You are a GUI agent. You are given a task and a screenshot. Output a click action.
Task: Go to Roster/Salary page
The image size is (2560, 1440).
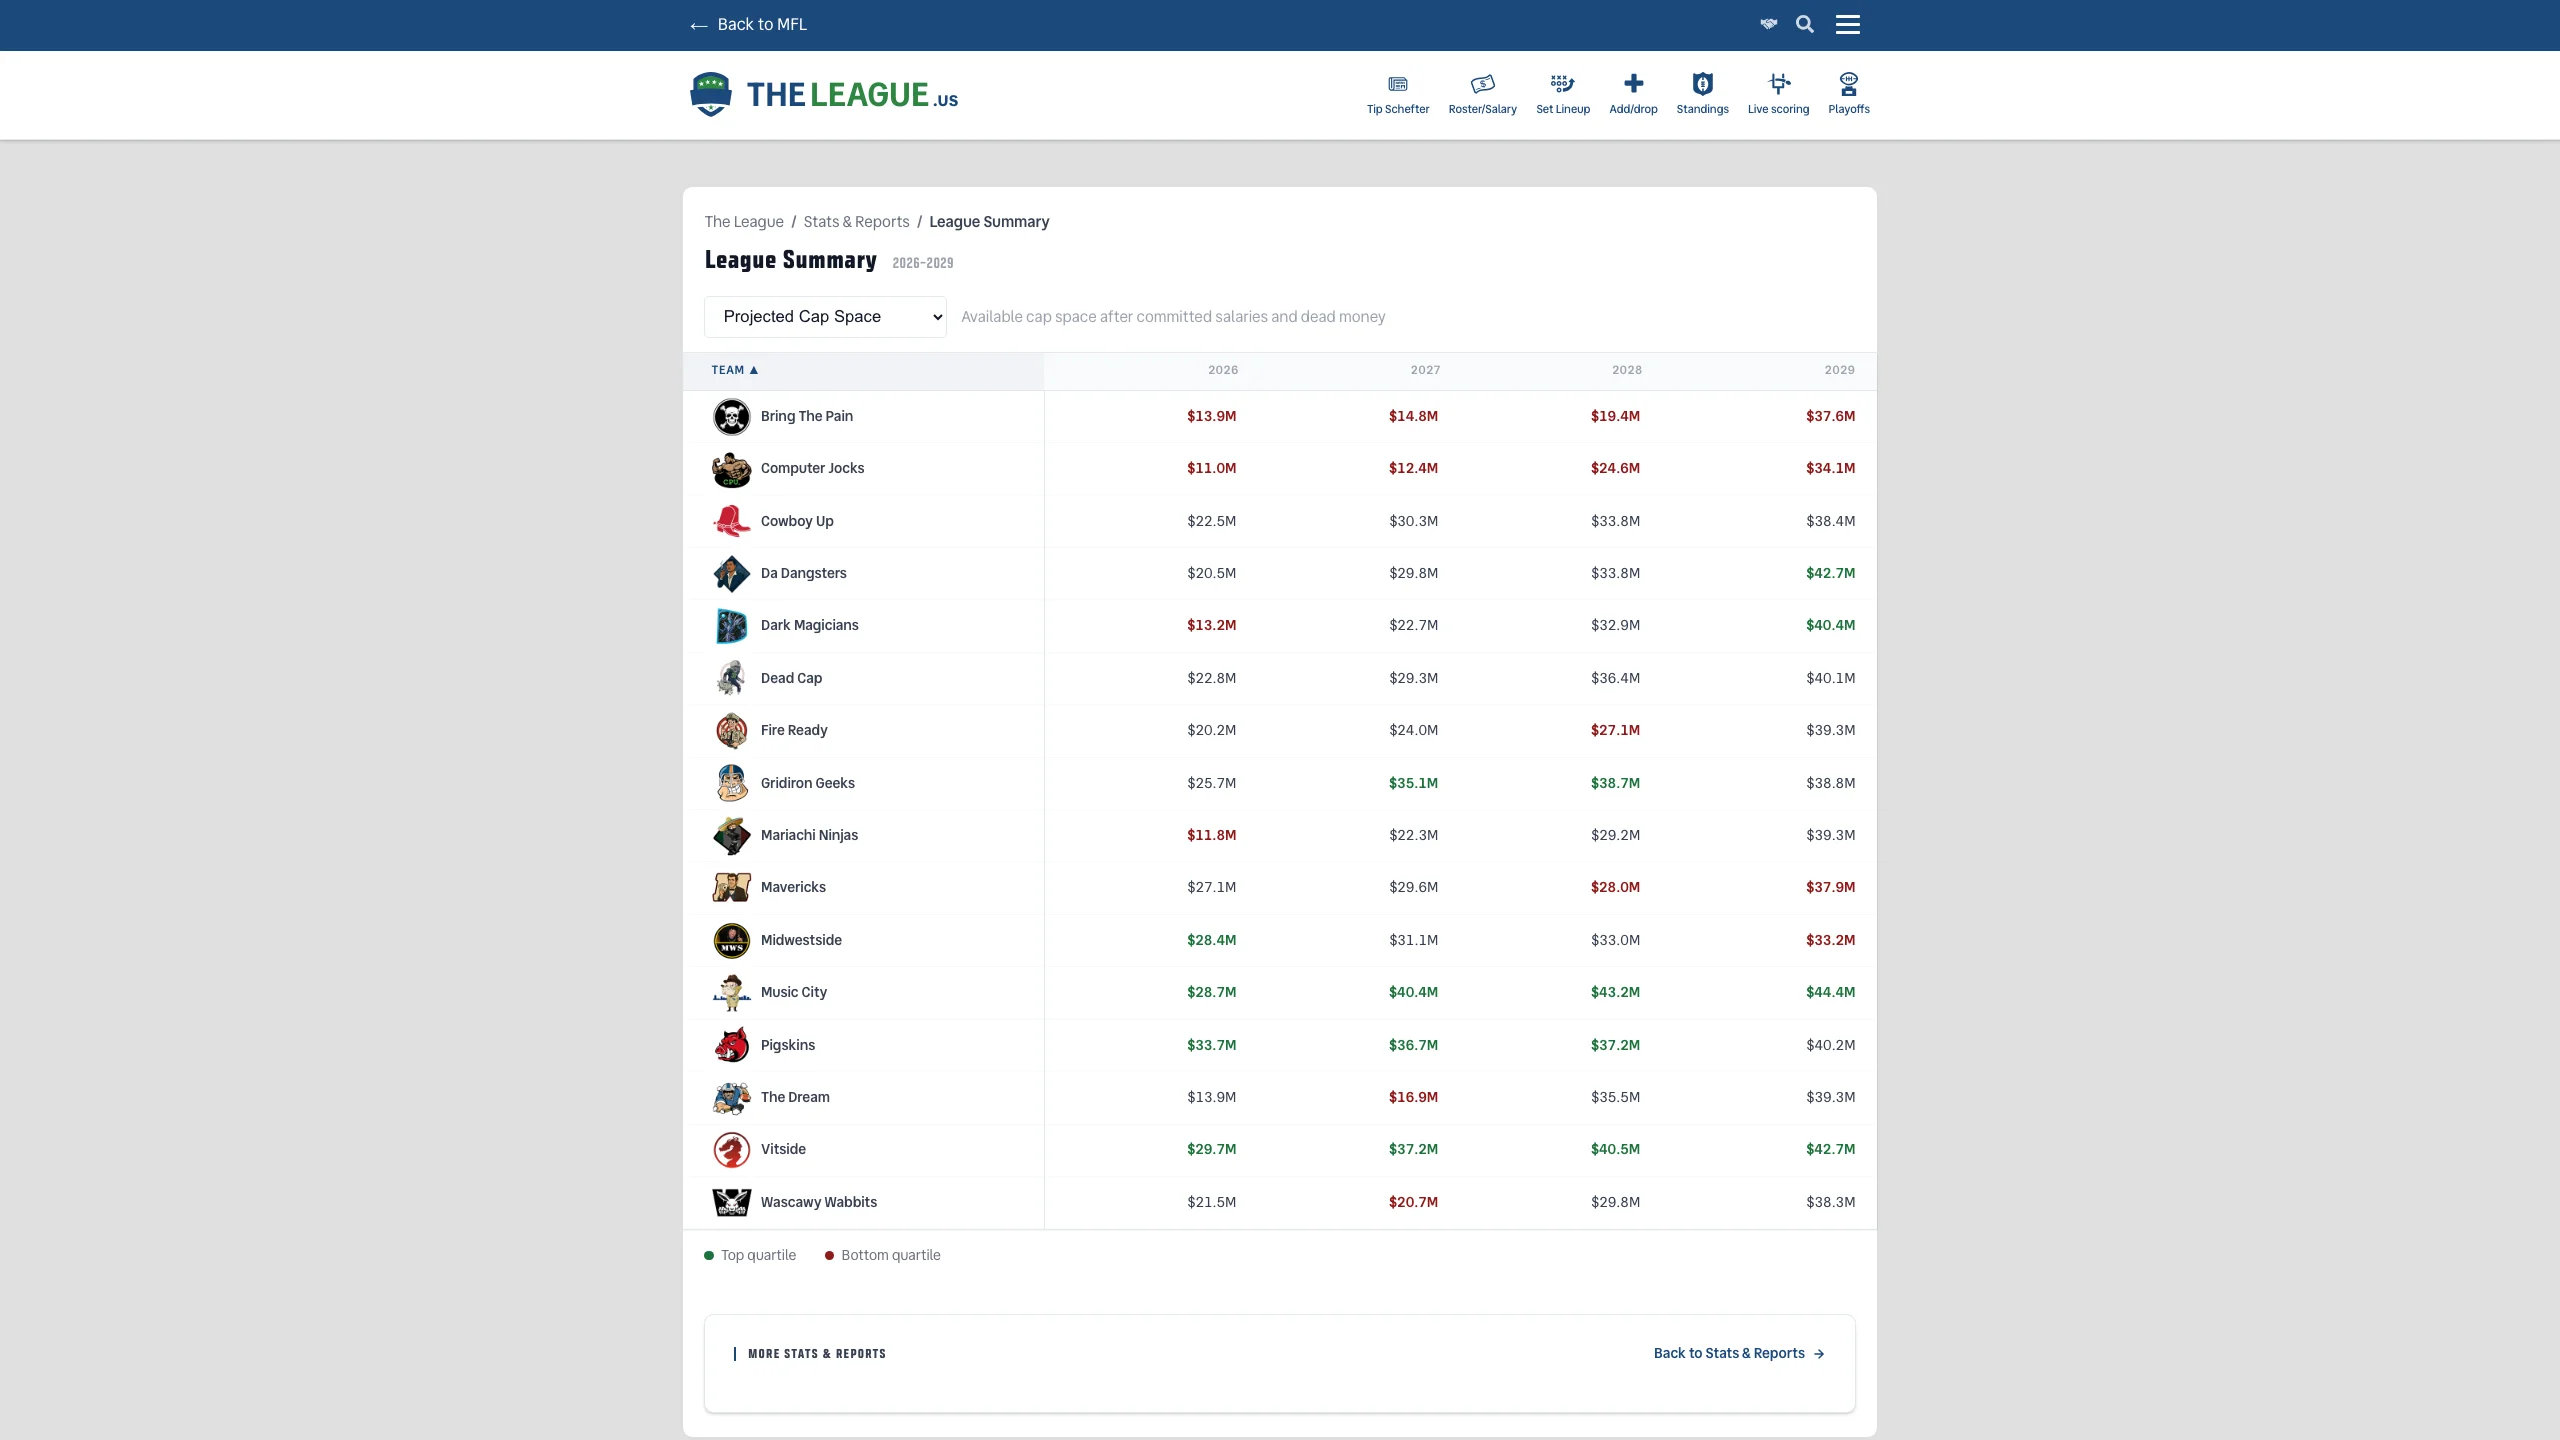point(1482,94)
